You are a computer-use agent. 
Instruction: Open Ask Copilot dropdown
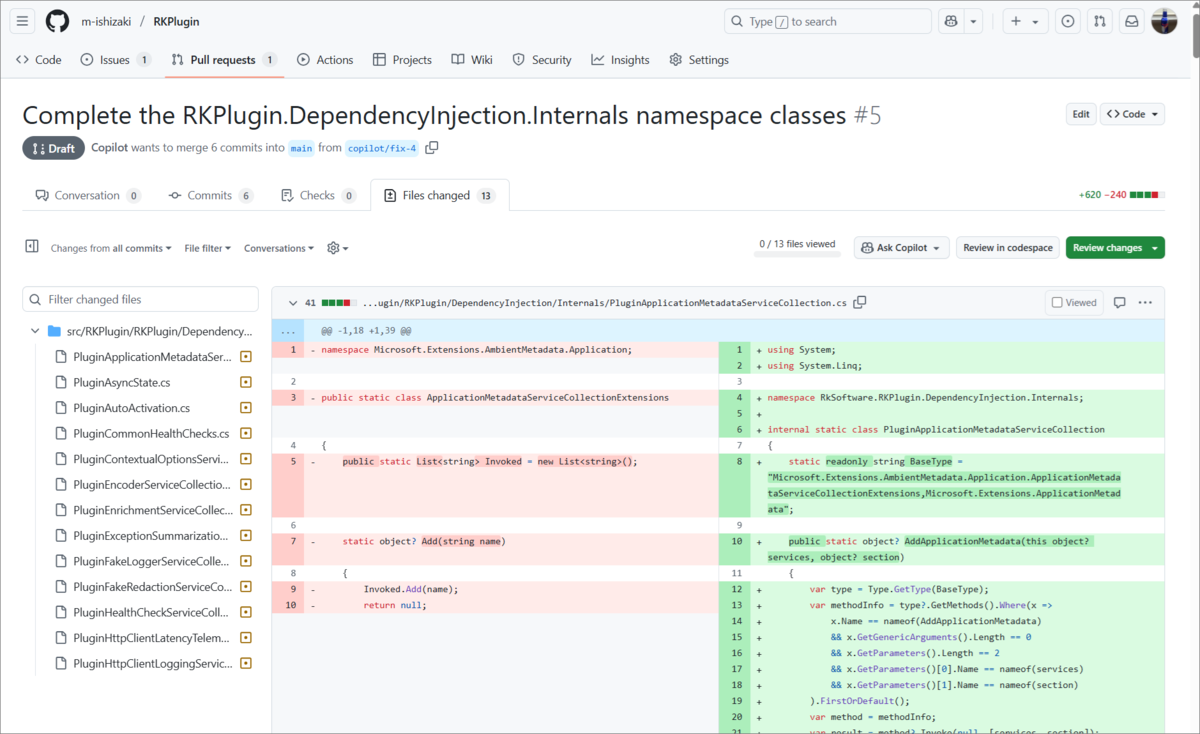coord(901,247)
